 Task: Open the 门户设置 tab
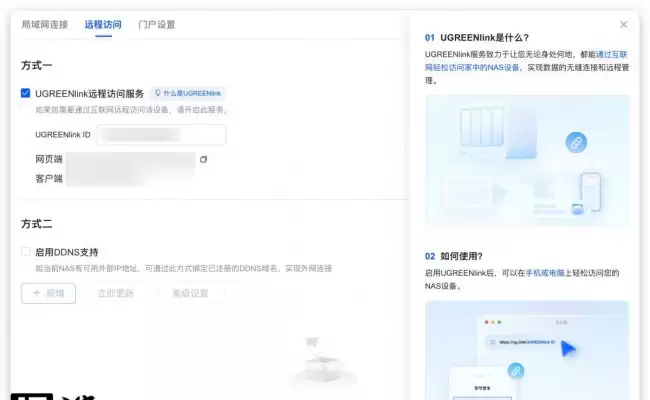(x=157, y=24)
